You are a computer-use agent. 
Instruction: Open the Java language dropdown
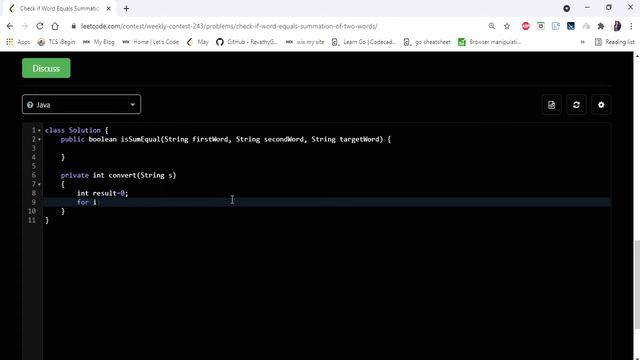(x=82, y=104)
